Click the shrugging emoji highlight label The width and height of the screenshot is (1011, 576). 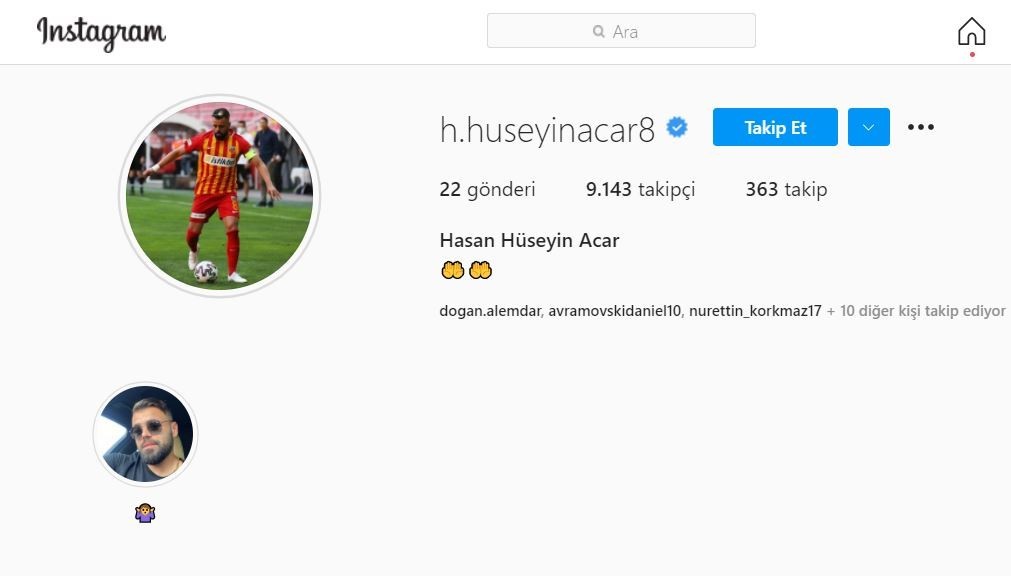point(145,513)
